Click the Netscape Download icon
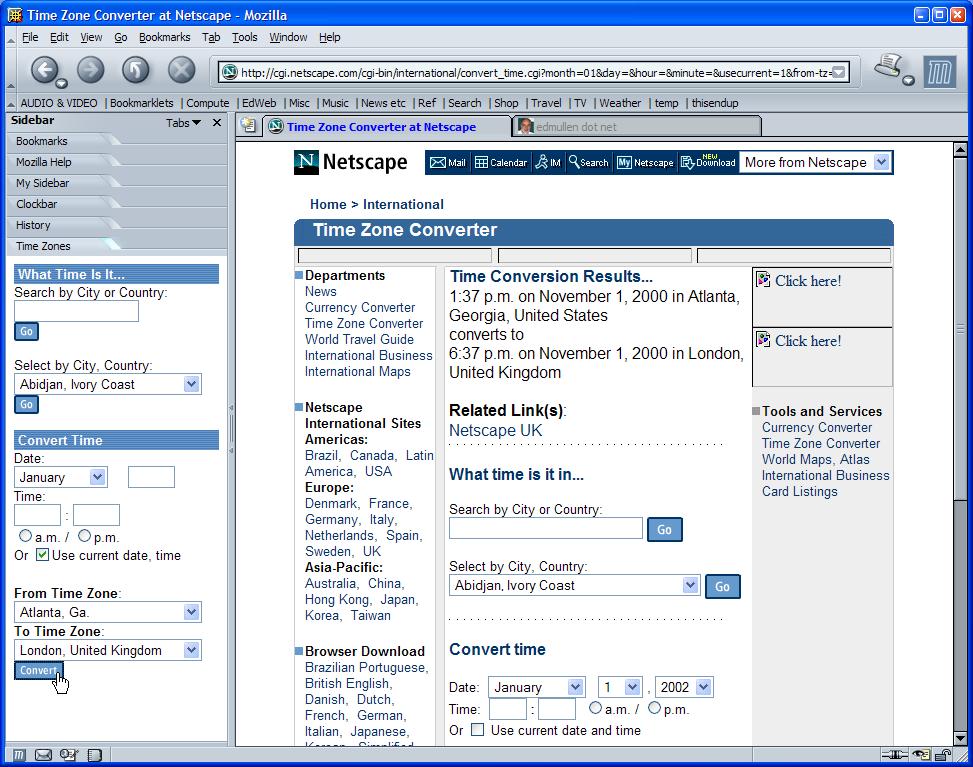This screenshot has height=767, width=973. coord(708,162)
